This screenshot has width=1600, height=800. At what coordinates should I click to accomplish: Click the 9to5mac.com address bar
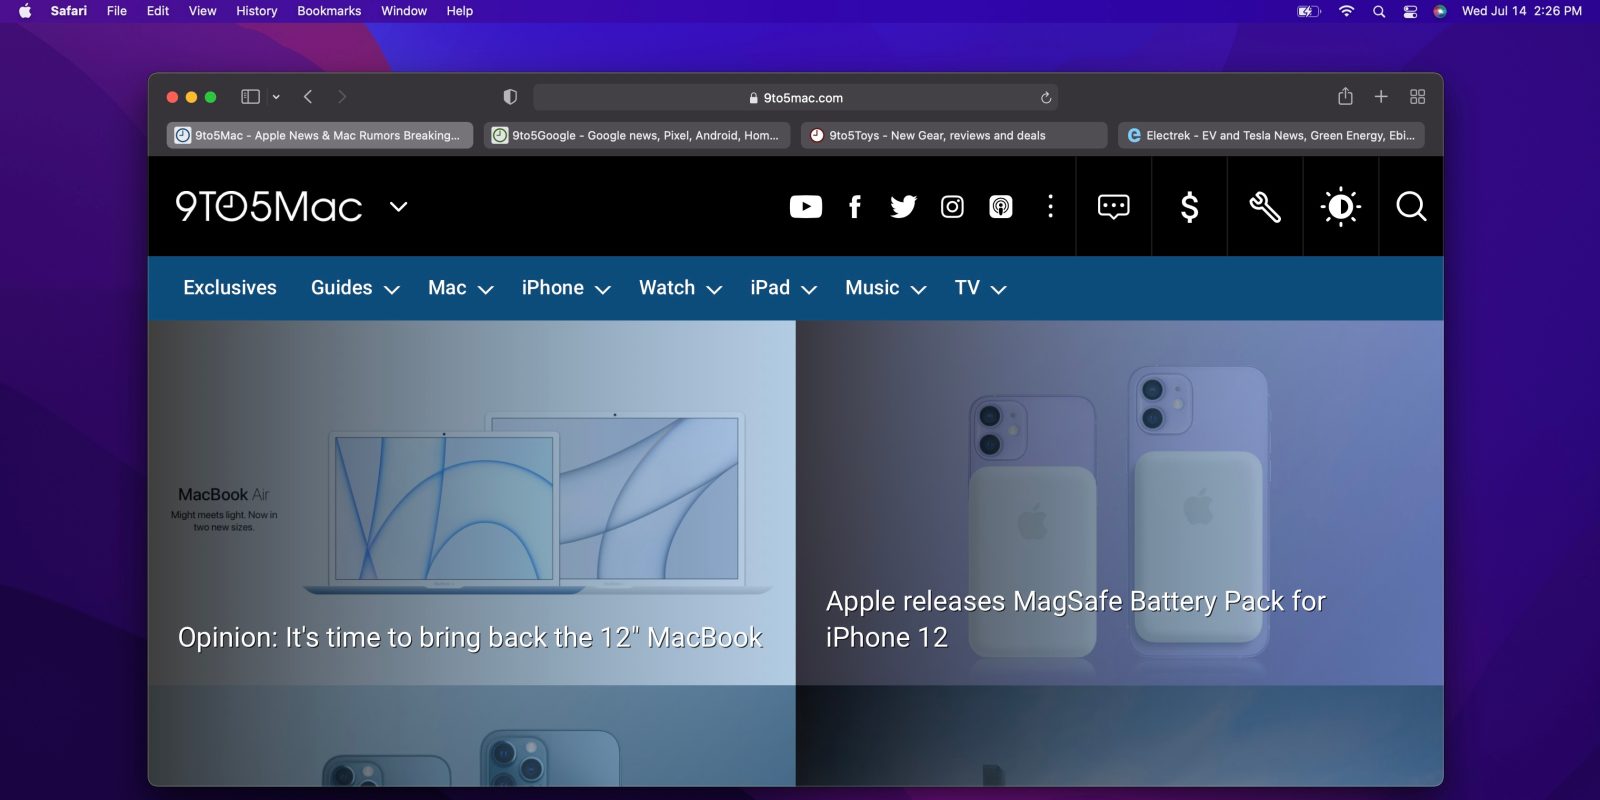(x=795, y=98)
